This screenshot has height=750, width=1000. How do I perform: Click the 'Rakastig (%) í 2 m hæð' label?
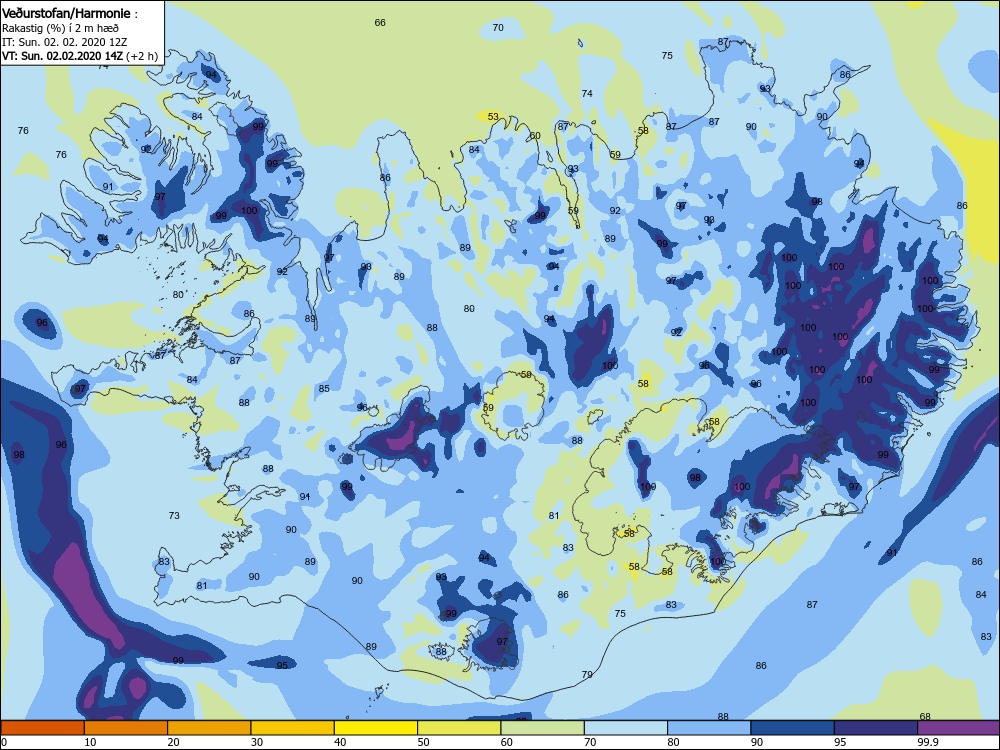[x=60, y=28]
